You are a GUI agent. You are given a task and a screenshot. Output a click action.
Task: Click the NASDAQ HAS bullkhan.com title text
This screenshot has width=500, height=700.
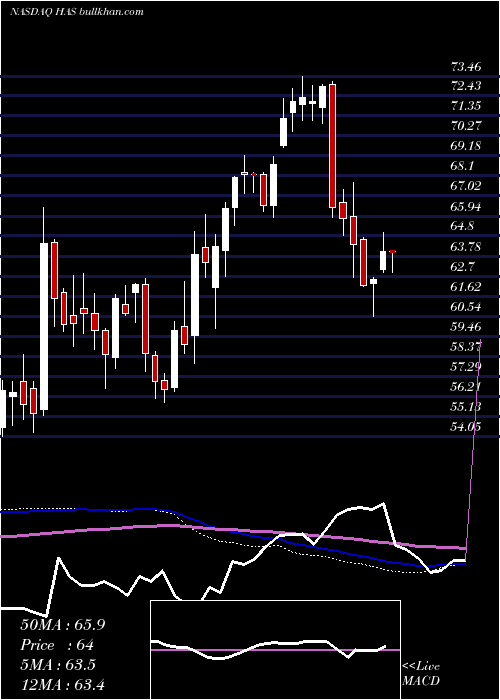(77, 12)
